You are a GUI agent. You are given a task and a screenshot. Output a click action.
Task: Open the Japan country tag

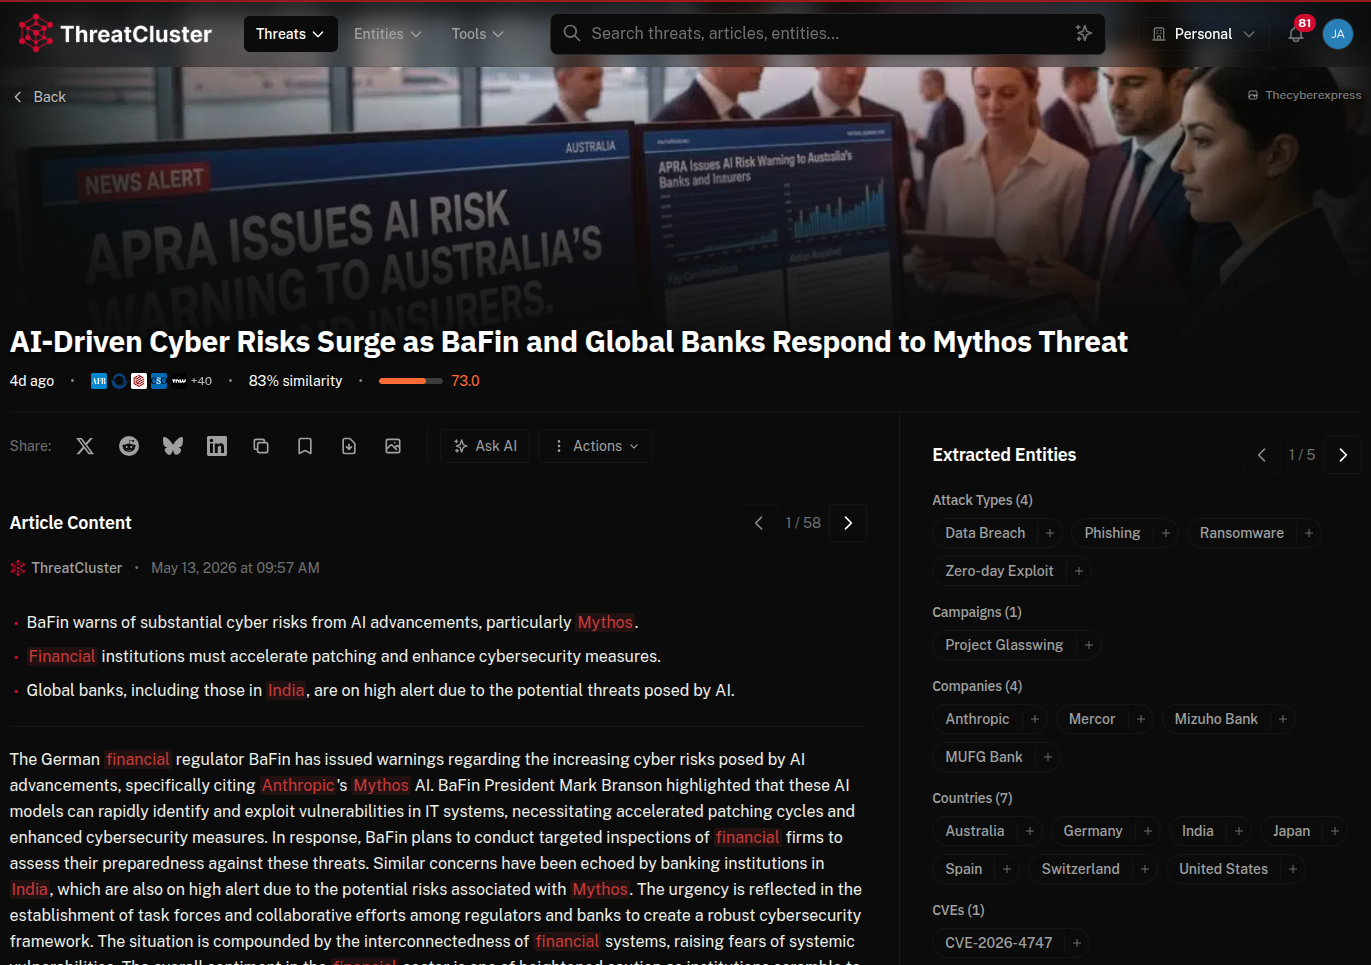(x=1291, y=831)
